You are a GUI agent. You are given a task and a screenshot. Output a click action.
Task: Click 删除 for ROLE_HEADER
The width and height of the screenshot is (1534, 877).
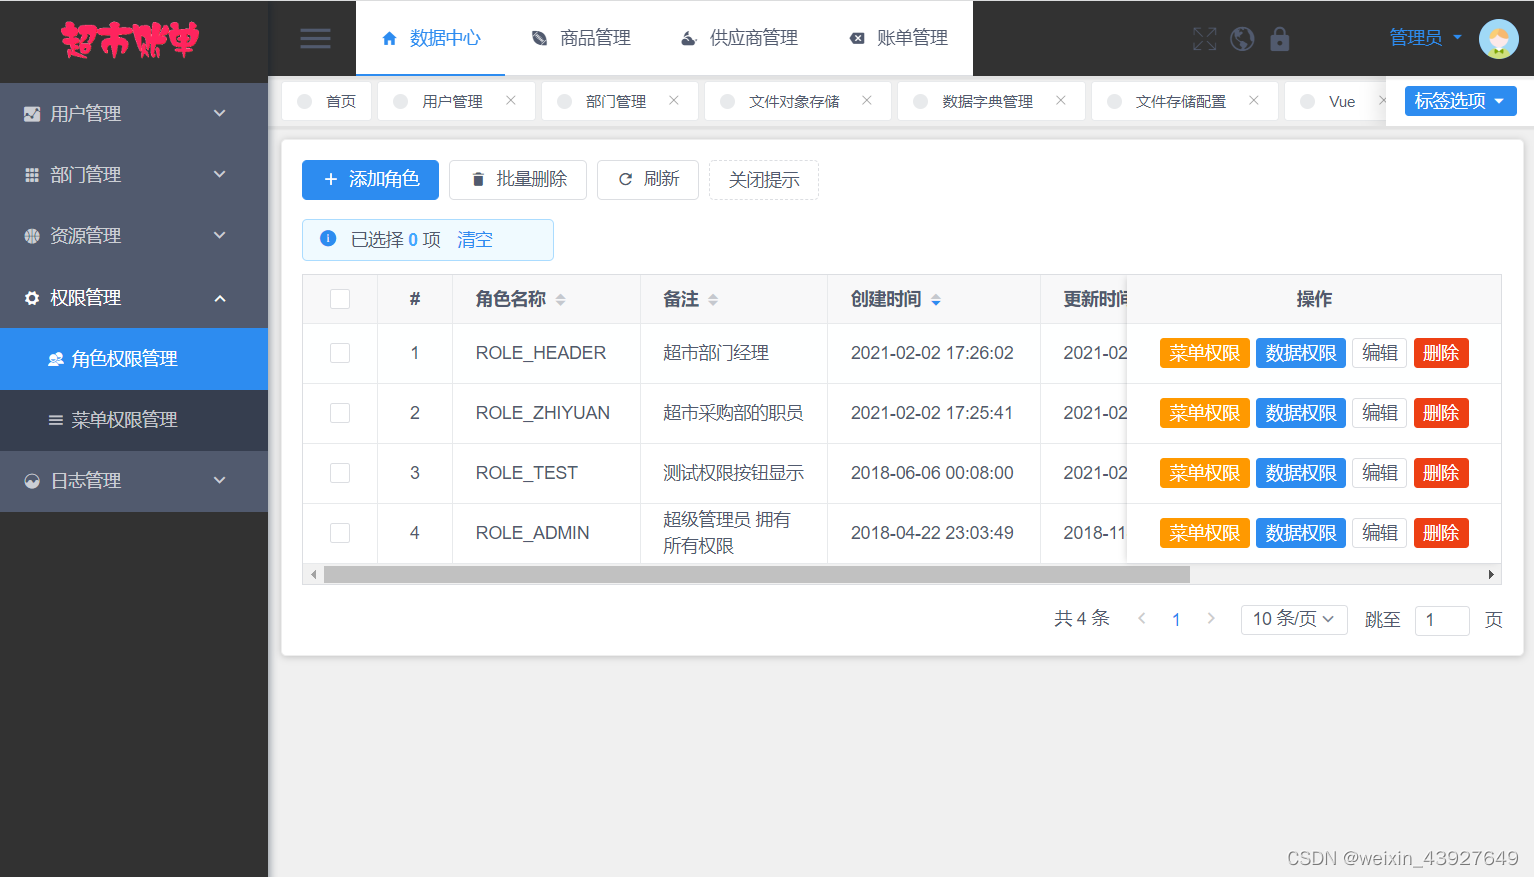1441,353
